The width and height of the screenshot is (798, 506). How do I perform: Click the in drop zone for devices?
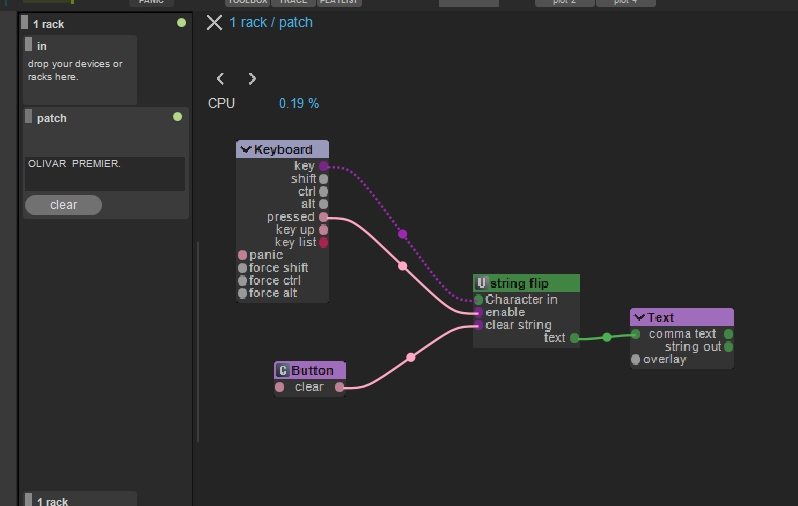pos(79,70)
